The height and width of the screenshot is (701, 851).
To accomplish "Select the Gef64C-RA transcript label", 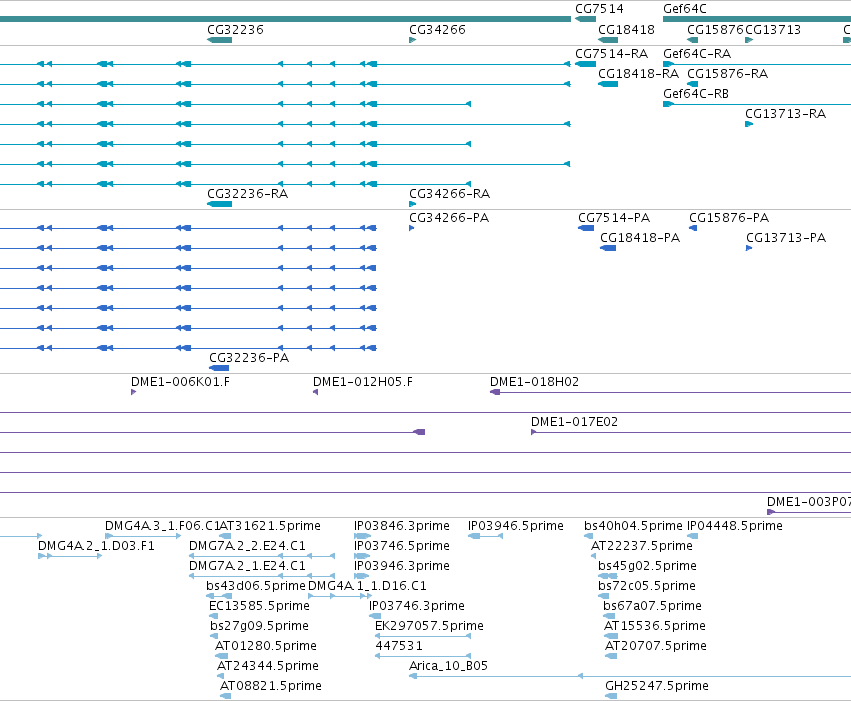I will coord(697,54).
